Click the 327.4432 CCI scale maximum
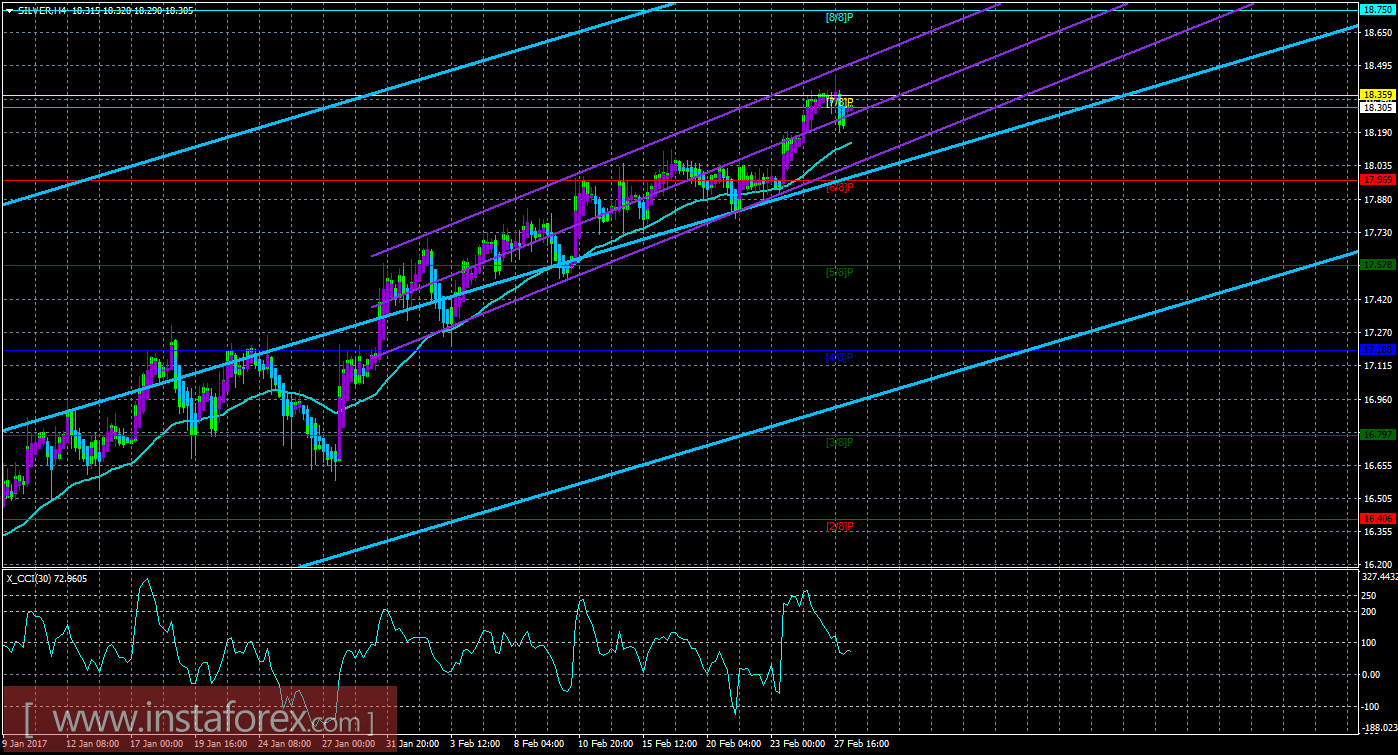Viewport: 1398px width, 755px height. coord(1379,577)
